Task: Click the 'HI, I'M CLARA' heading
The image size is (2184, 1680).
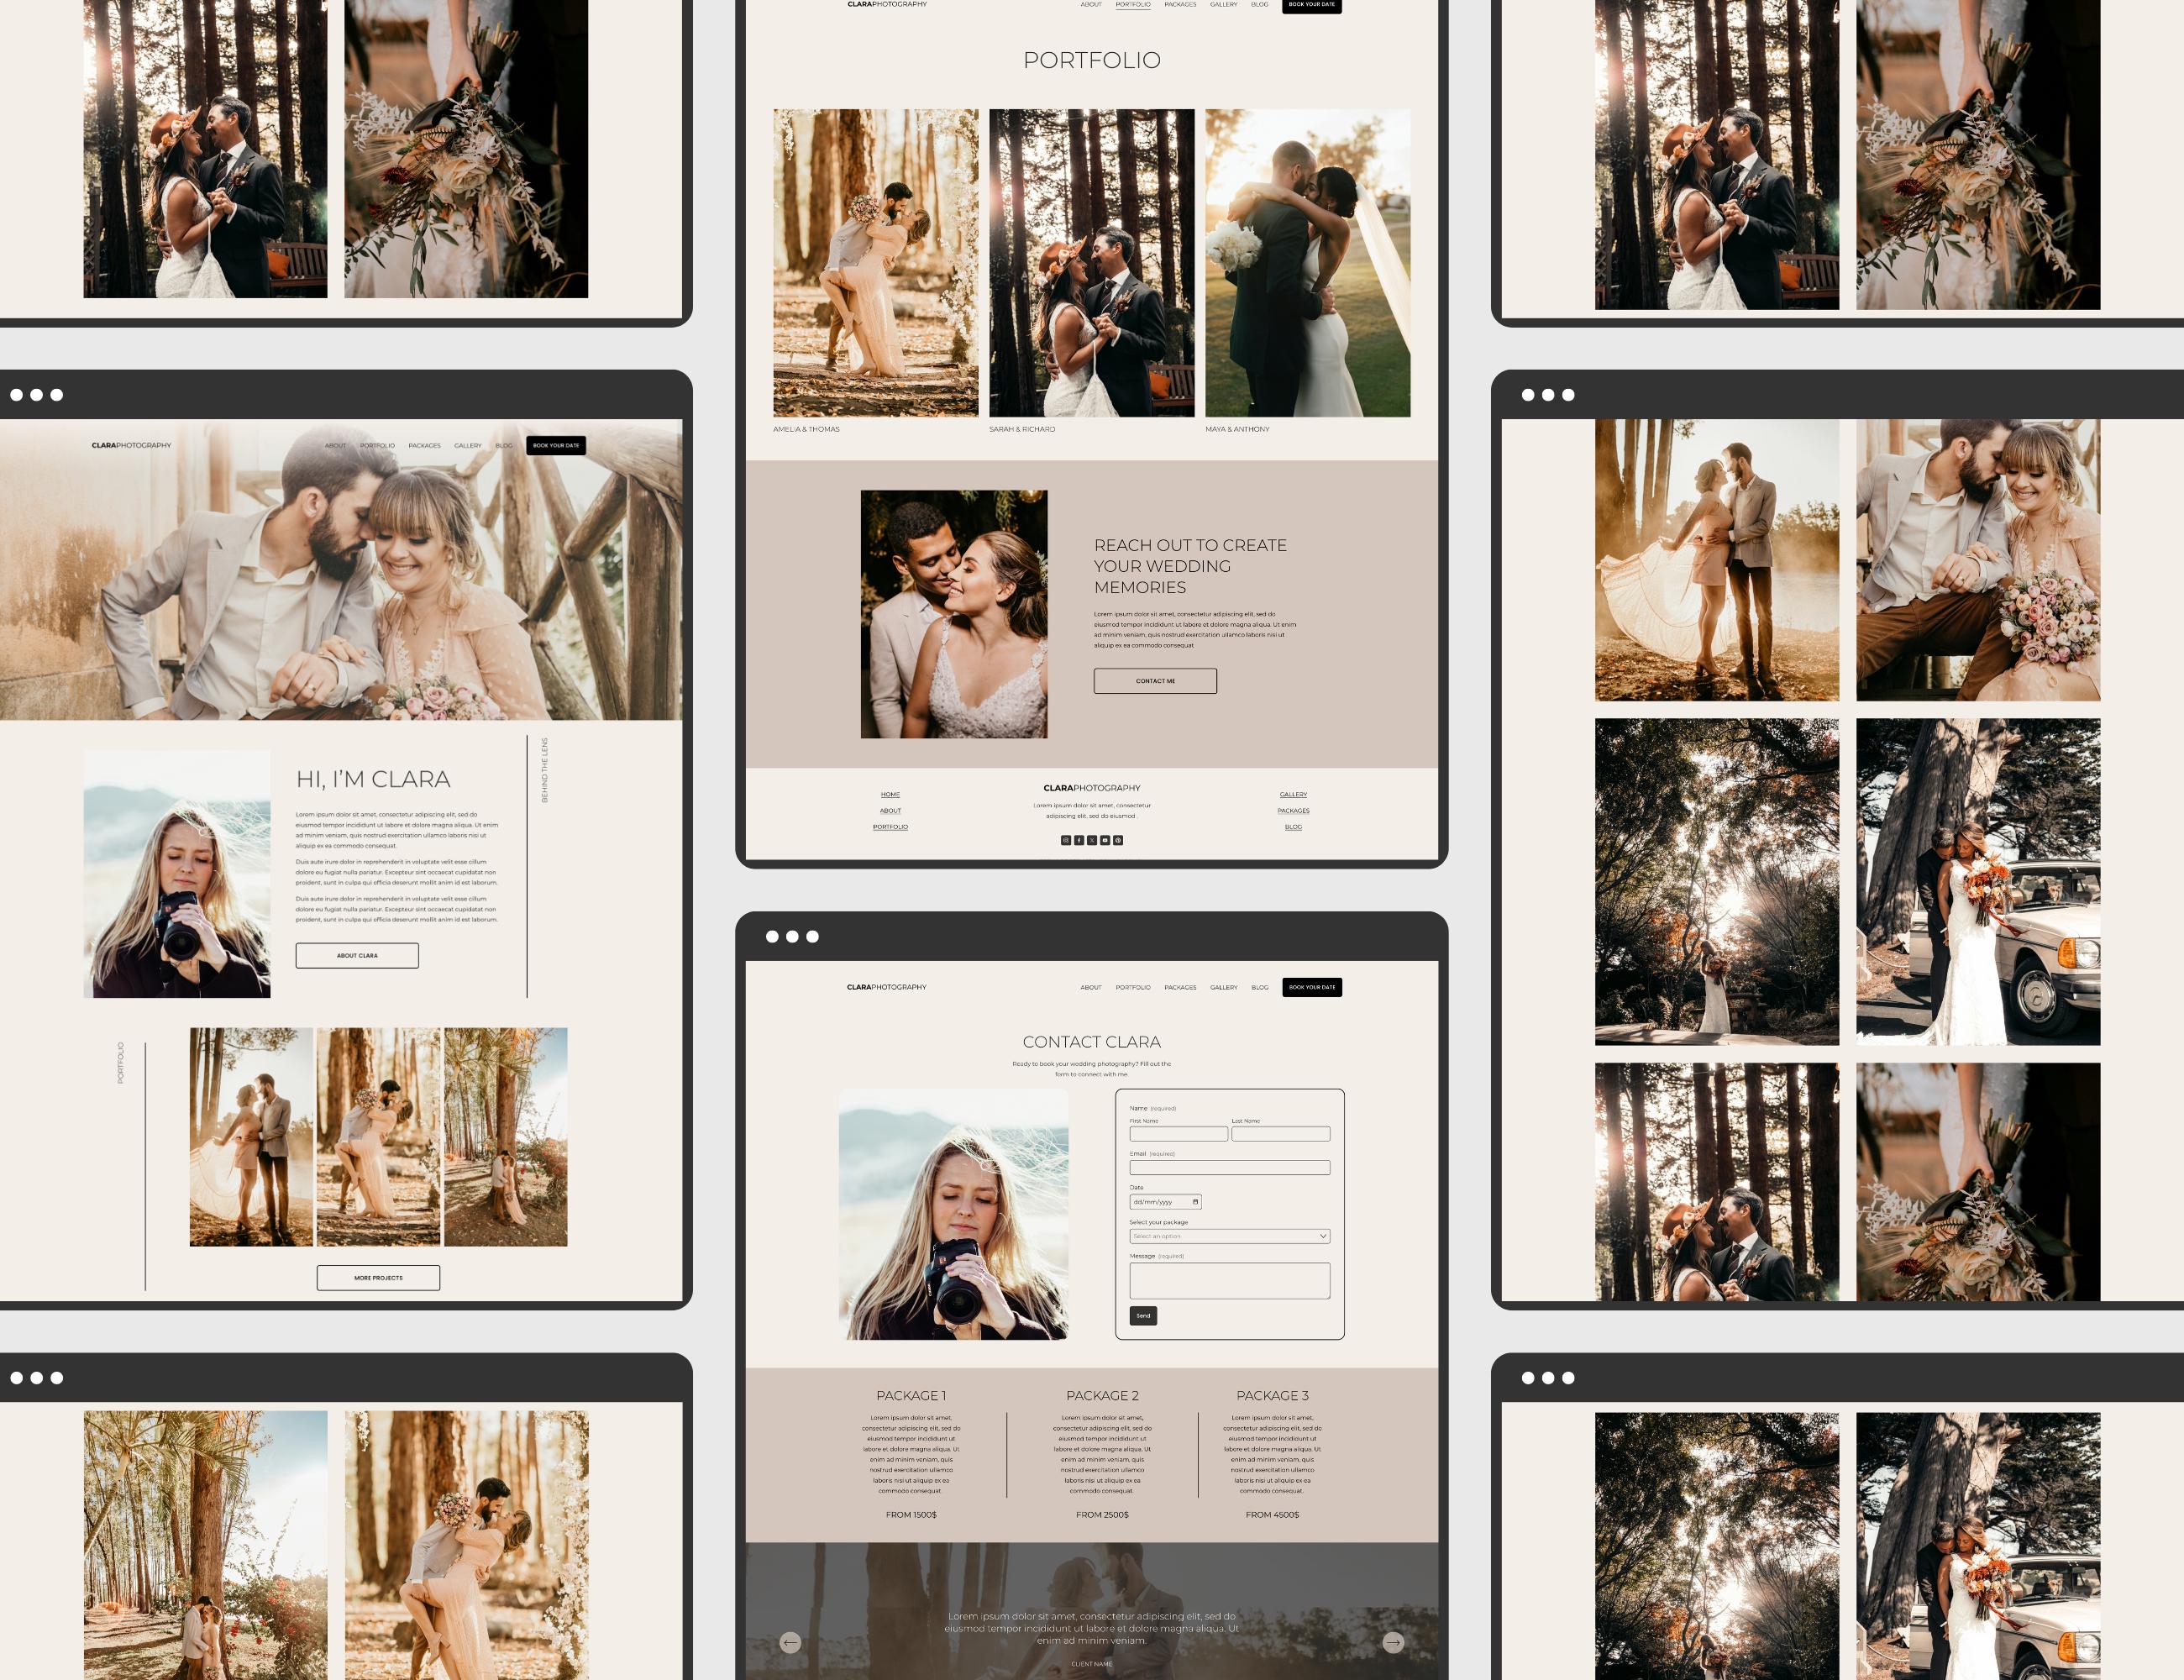Action: coord(373,779)
